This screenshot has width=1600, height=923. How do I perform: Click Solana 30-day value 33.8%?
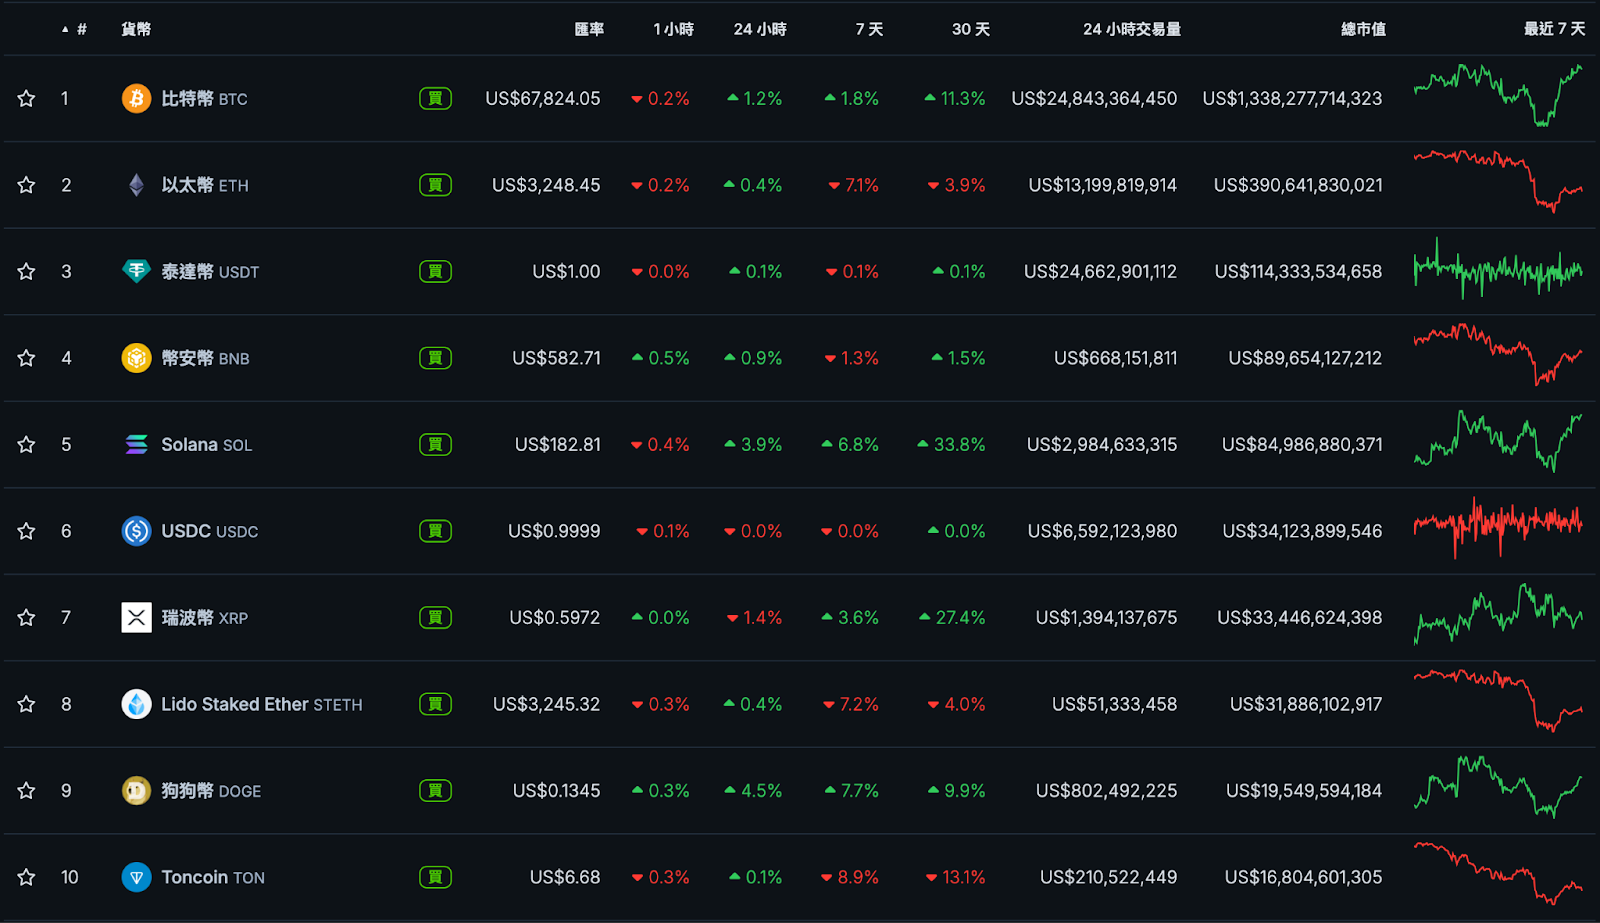coord(951,444)
